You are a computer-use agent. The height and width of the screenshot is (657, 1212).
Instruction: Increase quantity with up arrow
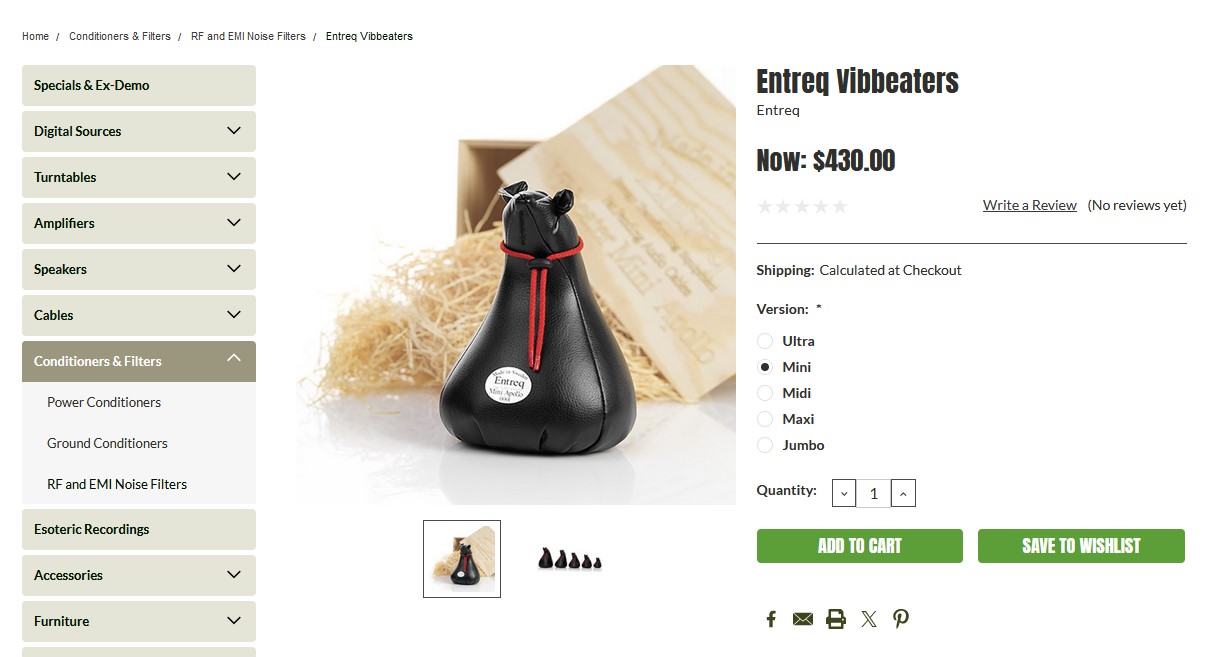[903, 493]
